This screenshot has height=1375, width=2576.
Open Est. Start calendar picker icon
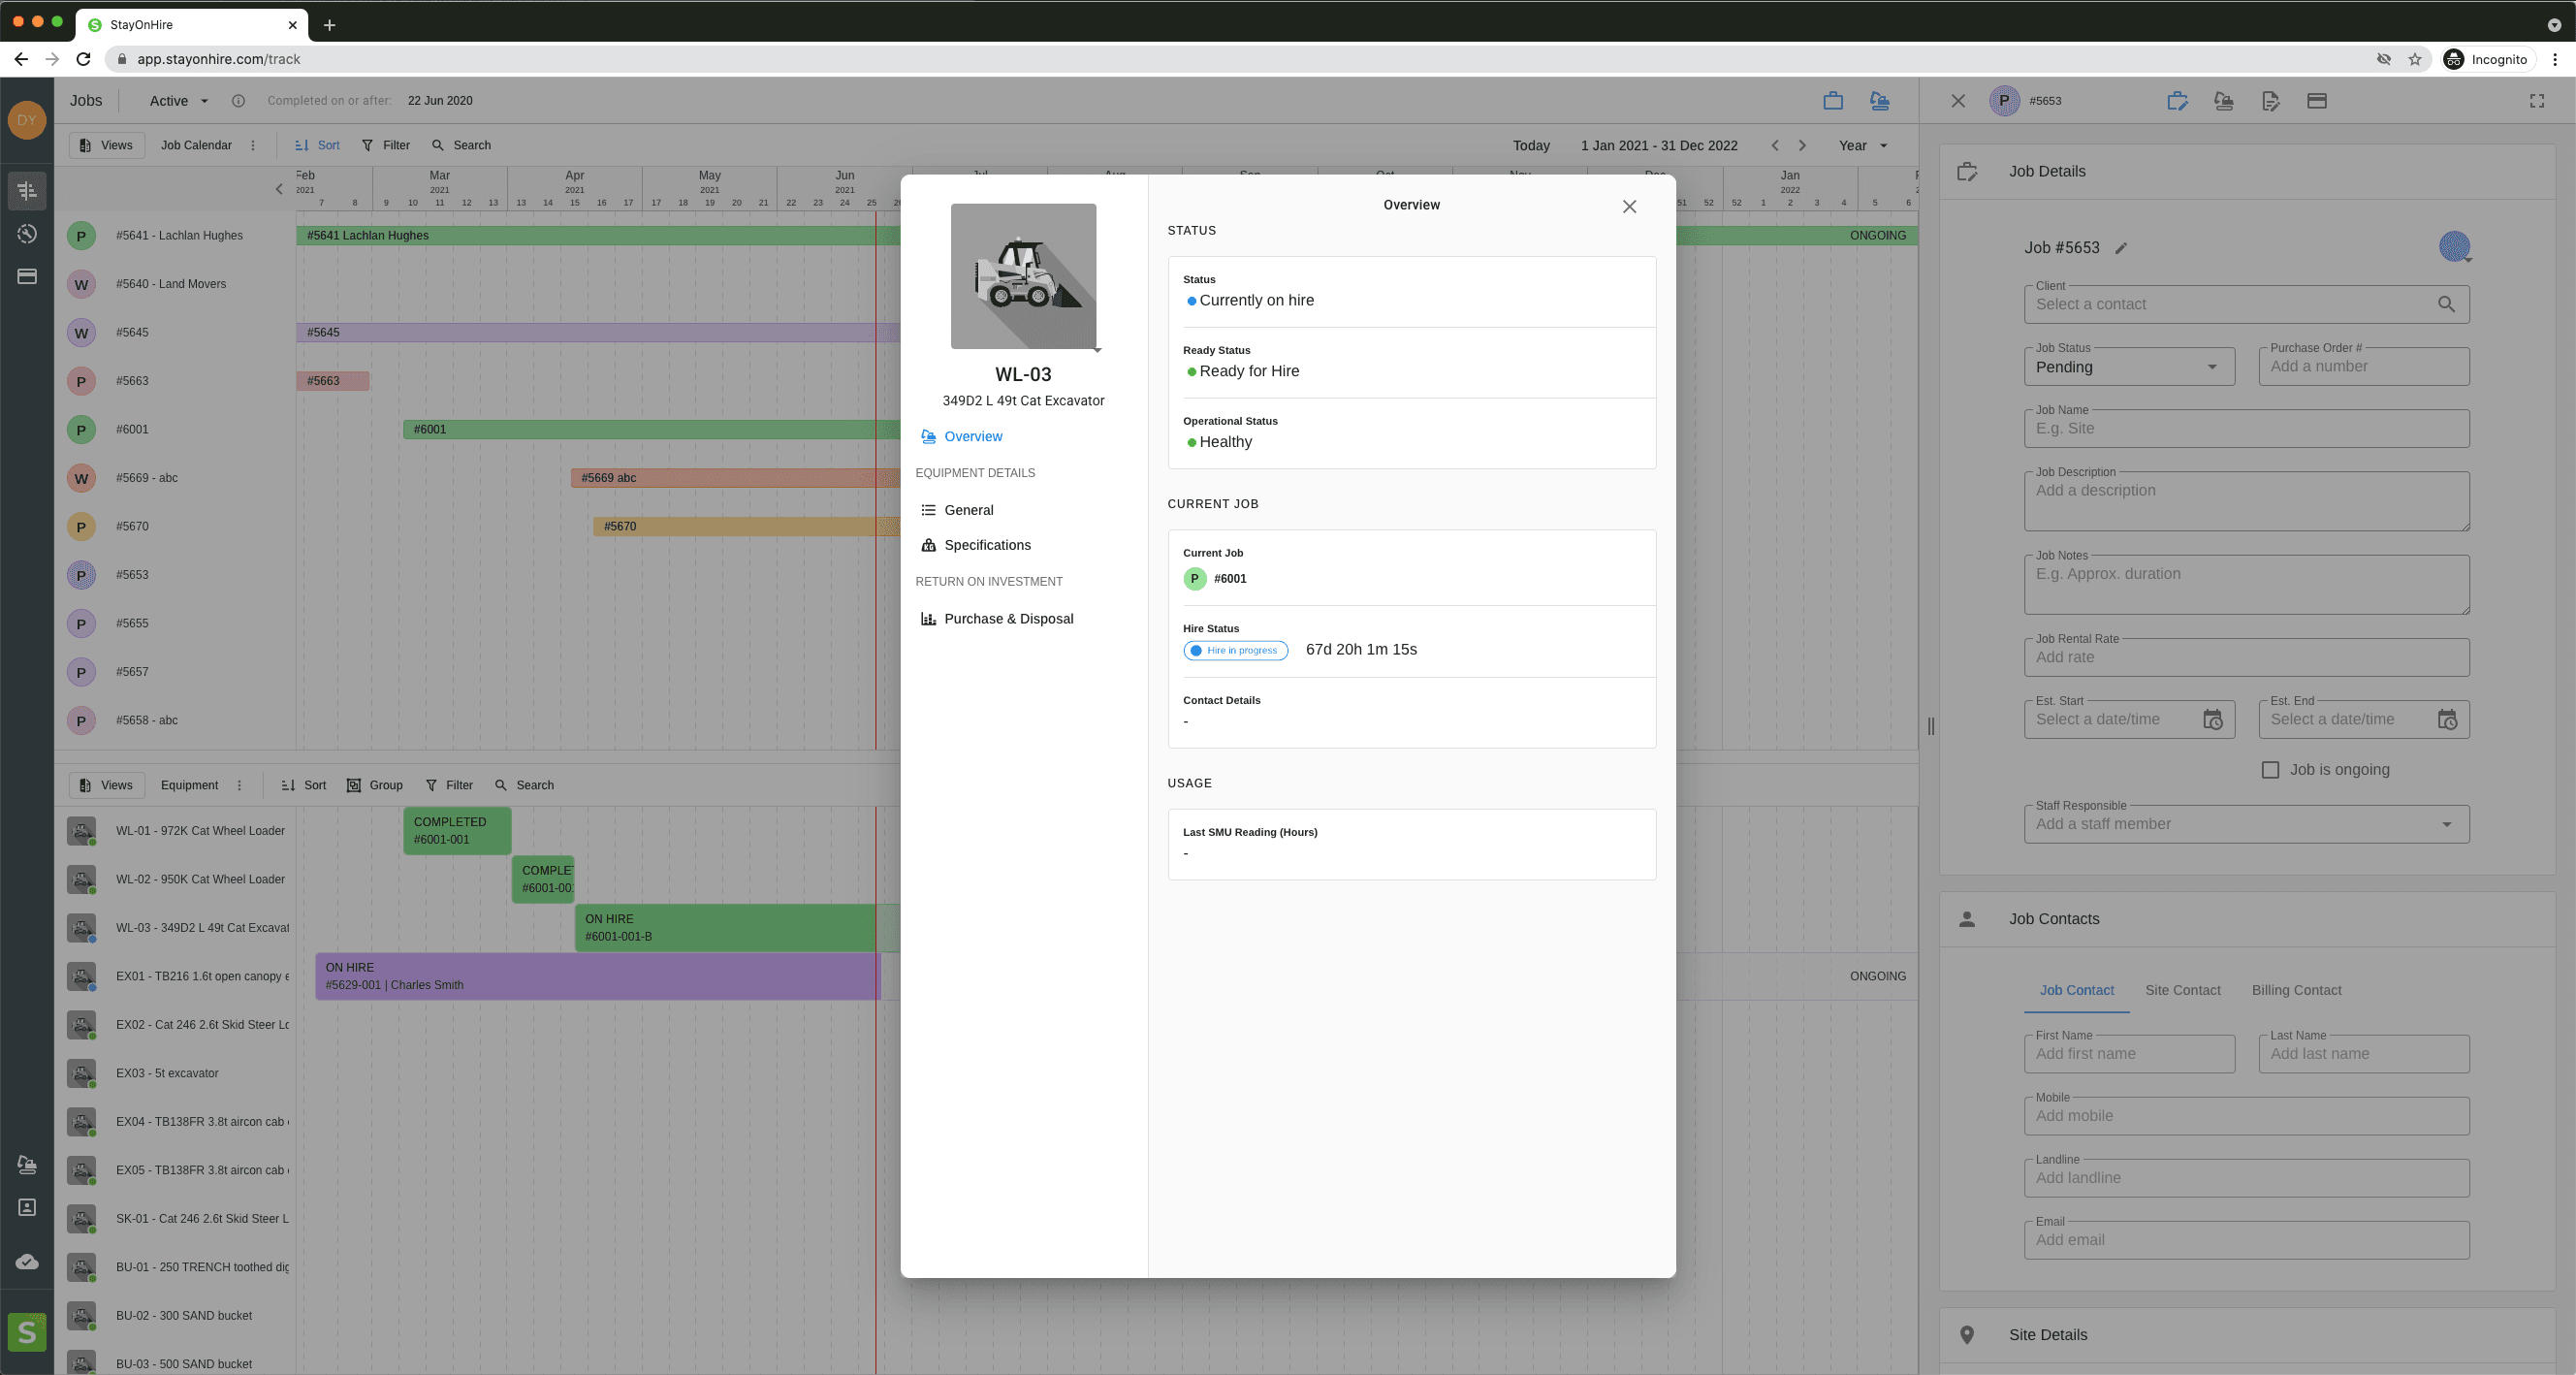coord(2212,720)
